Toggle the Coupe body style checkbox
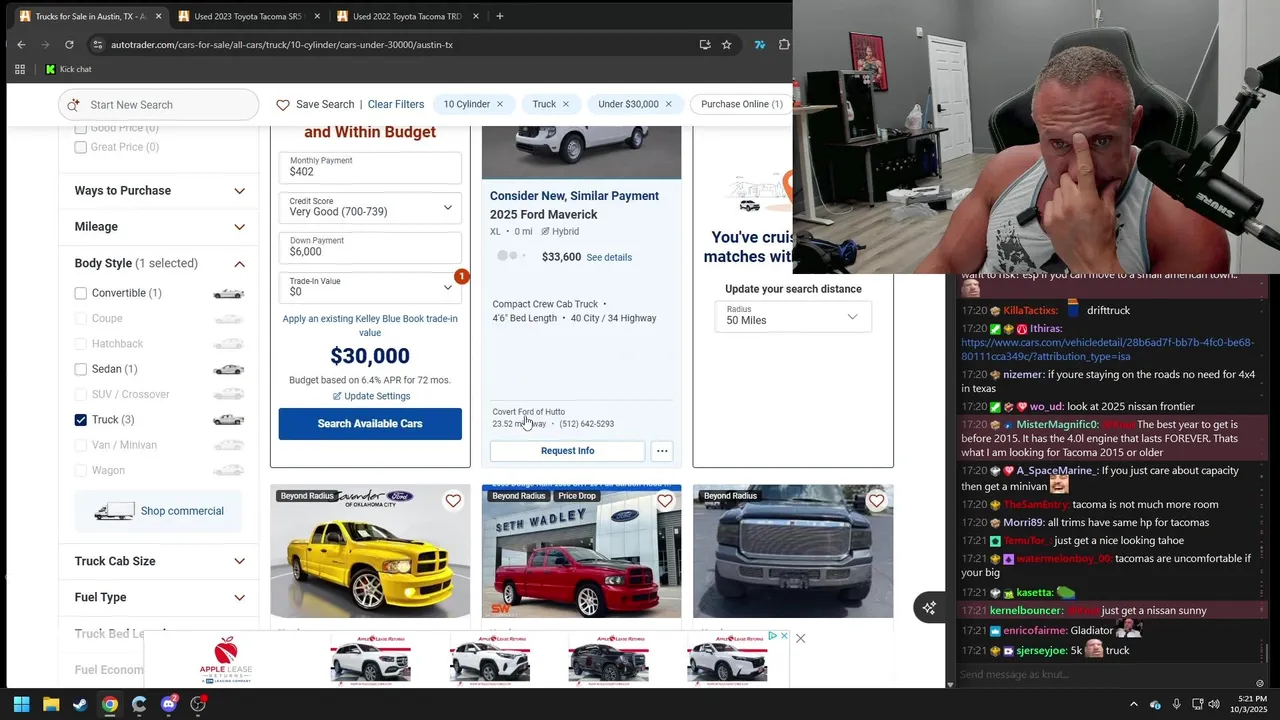1280x720 pixels. pyautogui.click(x=81, y=318)
